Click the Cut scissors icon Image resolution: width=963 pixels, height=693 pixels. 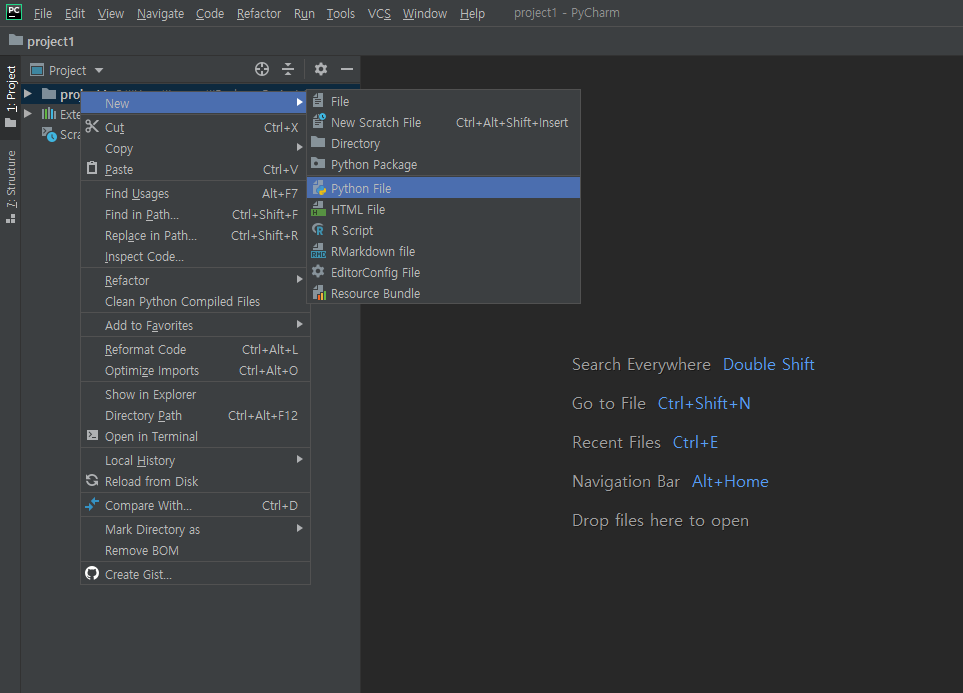pos(92,127)
